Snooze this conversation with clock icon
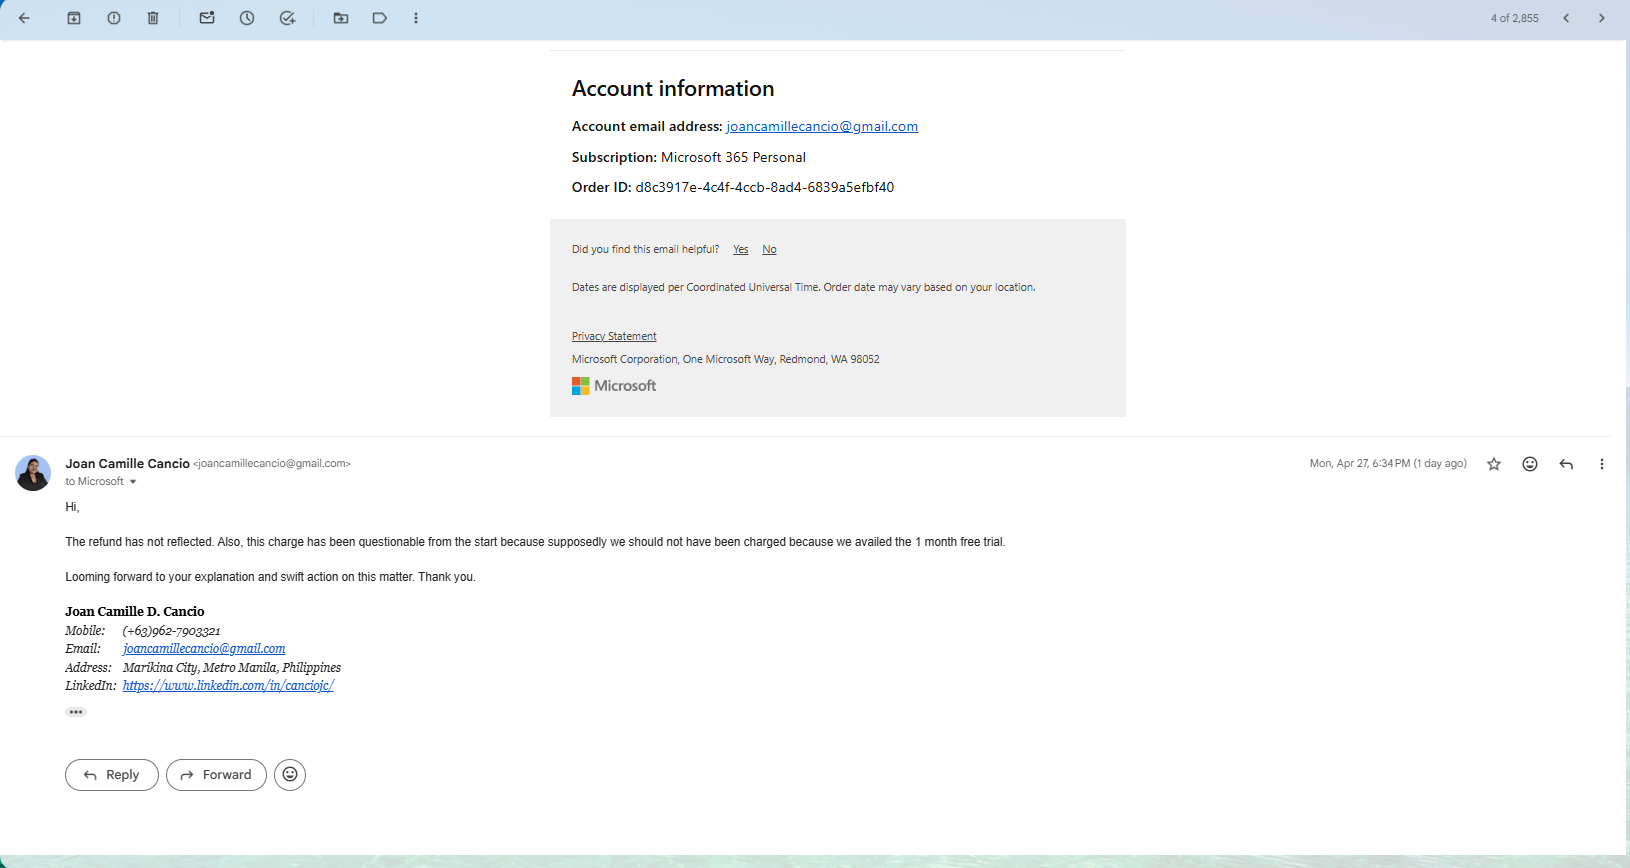 click(247, 18)
